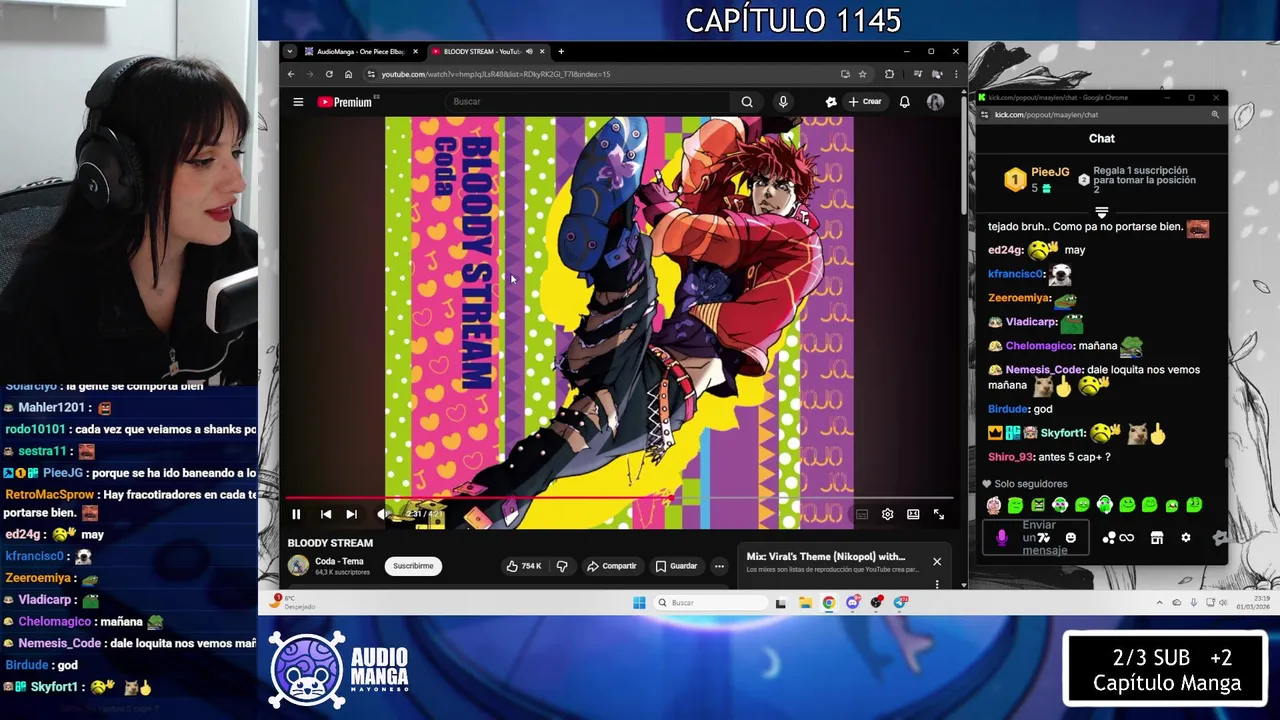Select the purple microphone emote
Screen dimensions: 1280x720
(1001, 538)
